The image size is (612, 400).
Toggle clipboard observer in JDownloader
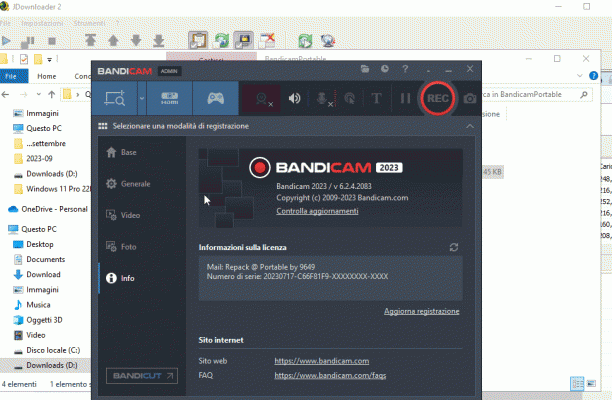[198, 41]
